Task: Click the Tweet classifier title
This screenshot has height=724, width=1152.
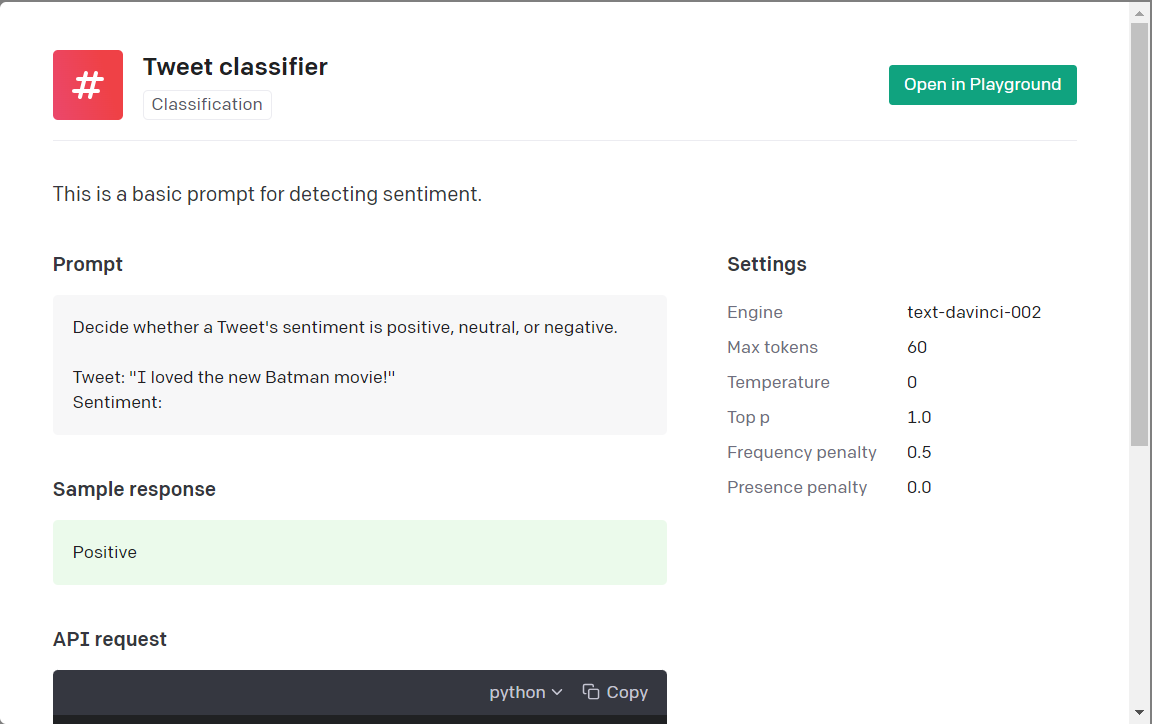Action: pyautogui.click(x=235, y=66)
